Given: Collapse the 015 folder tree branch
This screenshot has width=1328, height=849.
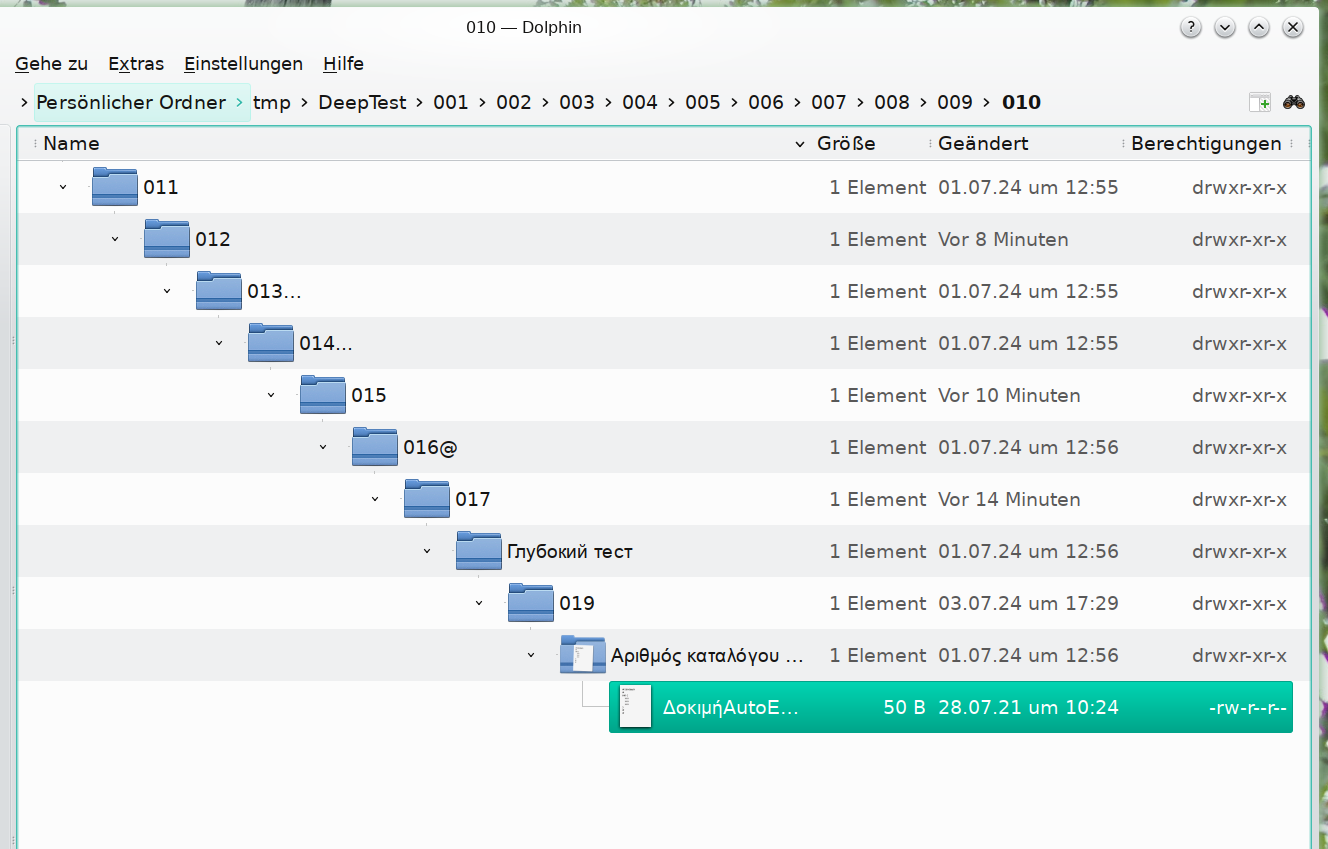Looking at the screenshot, I should coord(271,395).
